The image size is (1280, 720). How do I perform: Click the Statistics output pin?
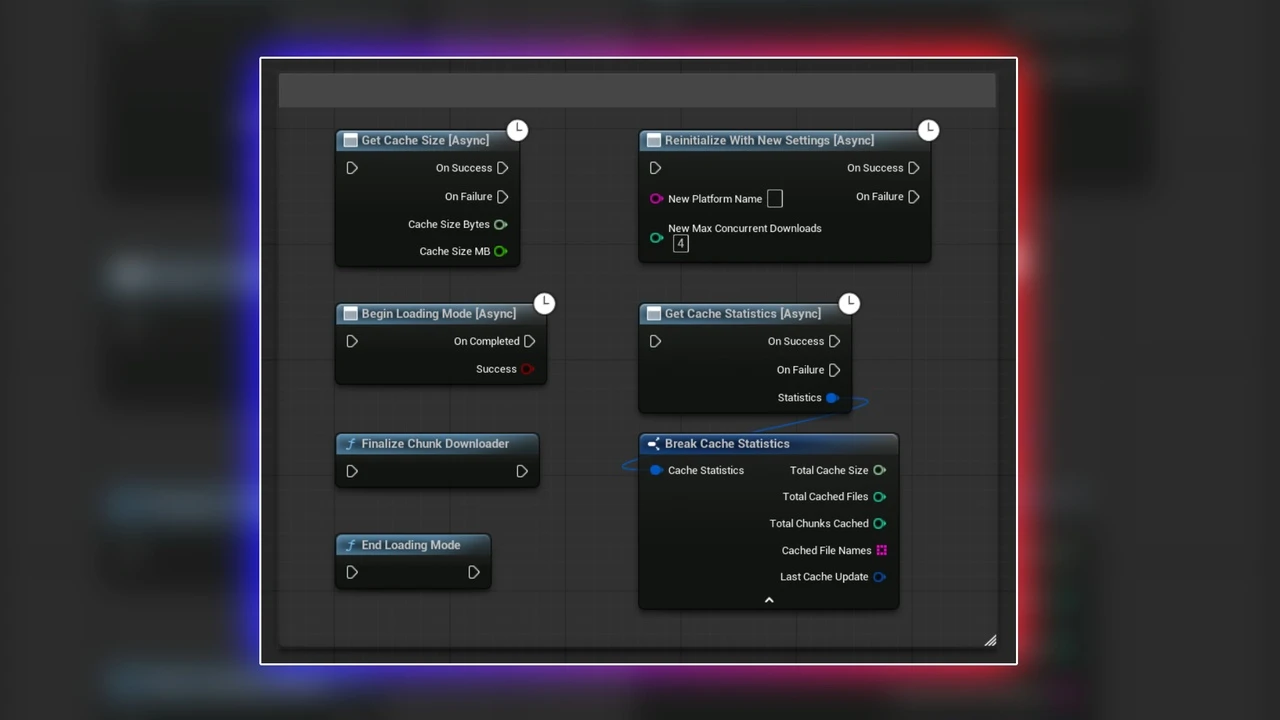pos(831,398)
